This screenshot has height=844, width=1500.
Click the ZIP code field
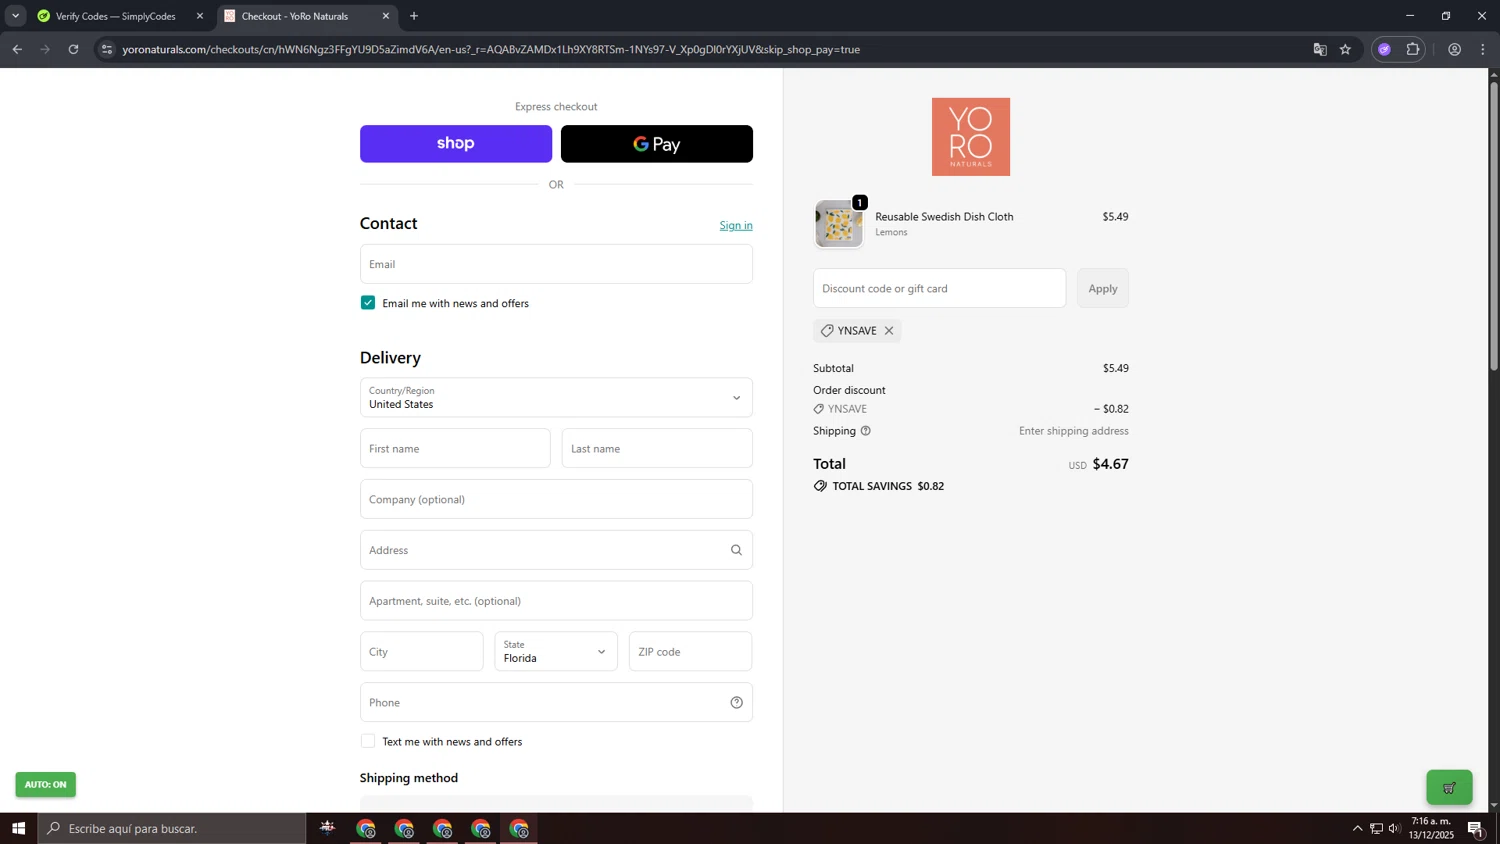pos(690,652)
